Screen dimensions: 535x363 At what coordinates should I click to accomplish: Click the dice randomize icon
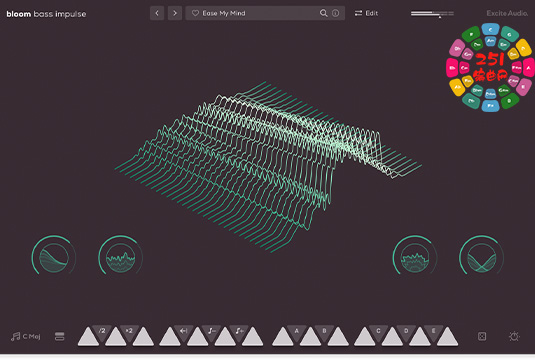point(482,336)
